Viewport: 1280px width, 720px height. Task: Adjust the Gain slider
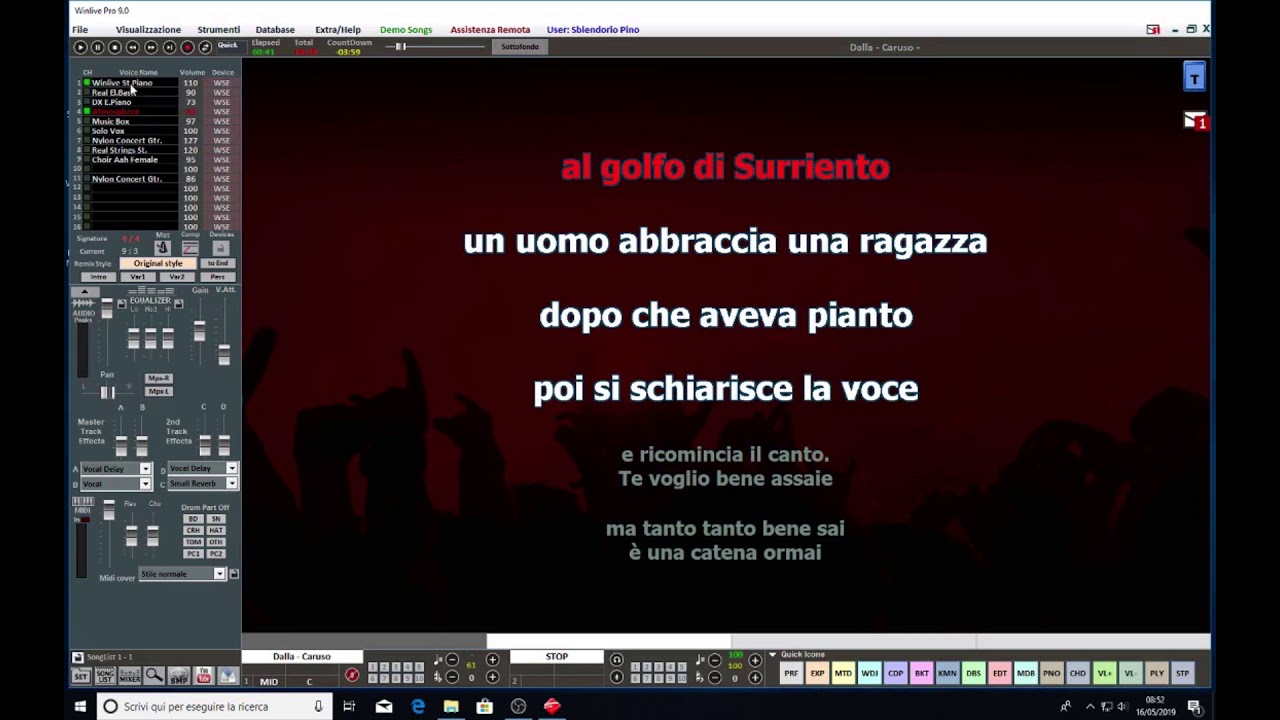tap(200, 331)
